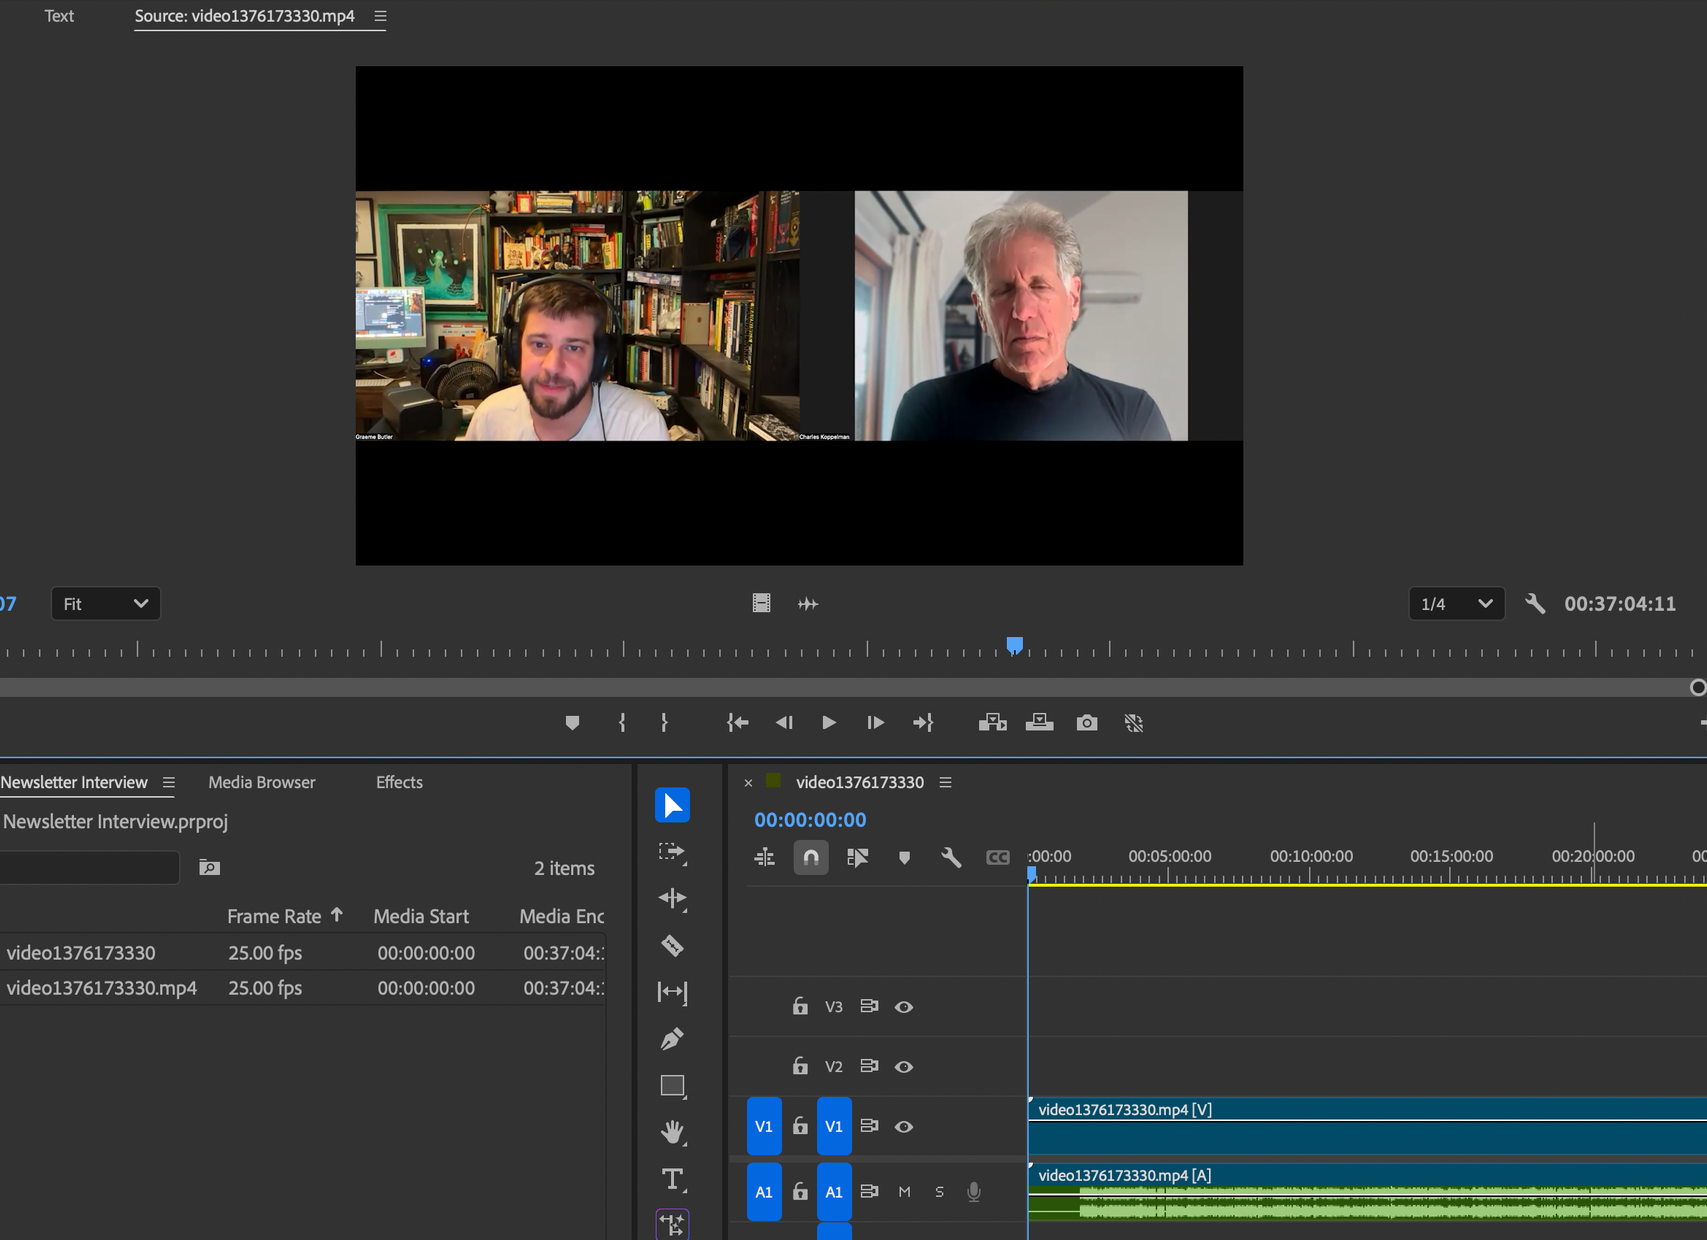The image size is (1707, 1240).
Task: Toggle timeline snapping magnet
Action: coord(811,858)
